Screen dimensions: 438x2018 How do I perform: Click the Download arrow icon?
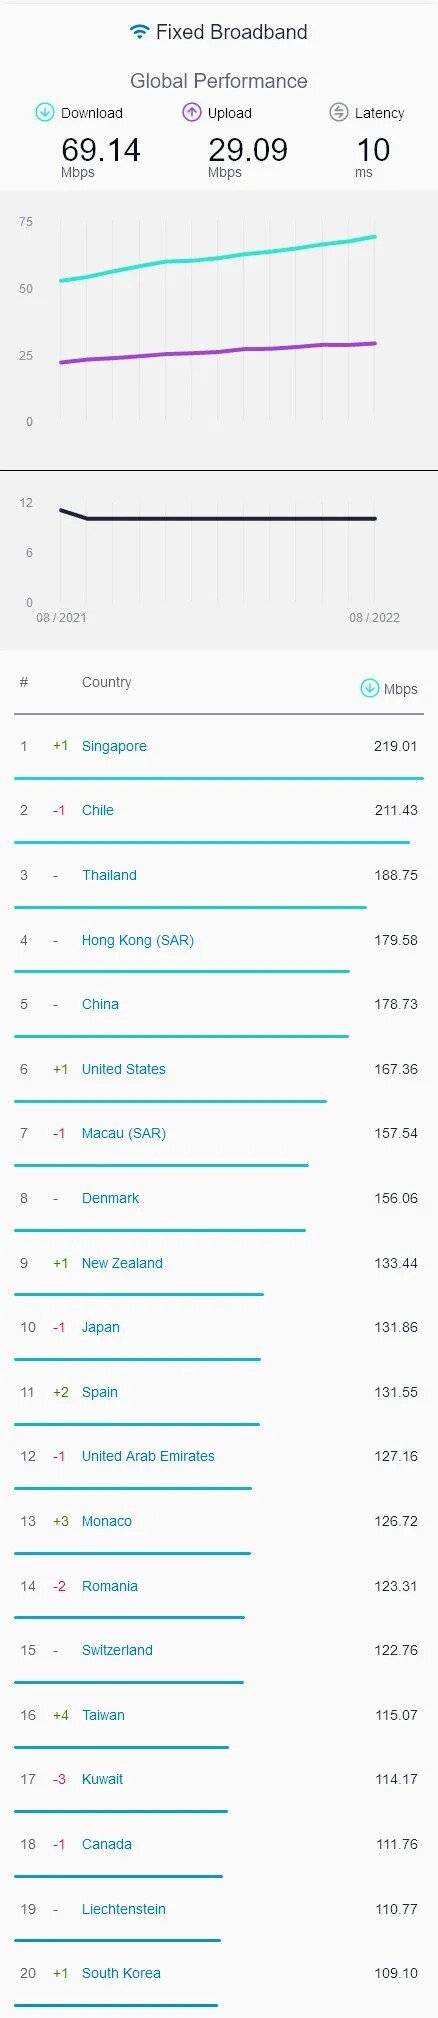45,112
